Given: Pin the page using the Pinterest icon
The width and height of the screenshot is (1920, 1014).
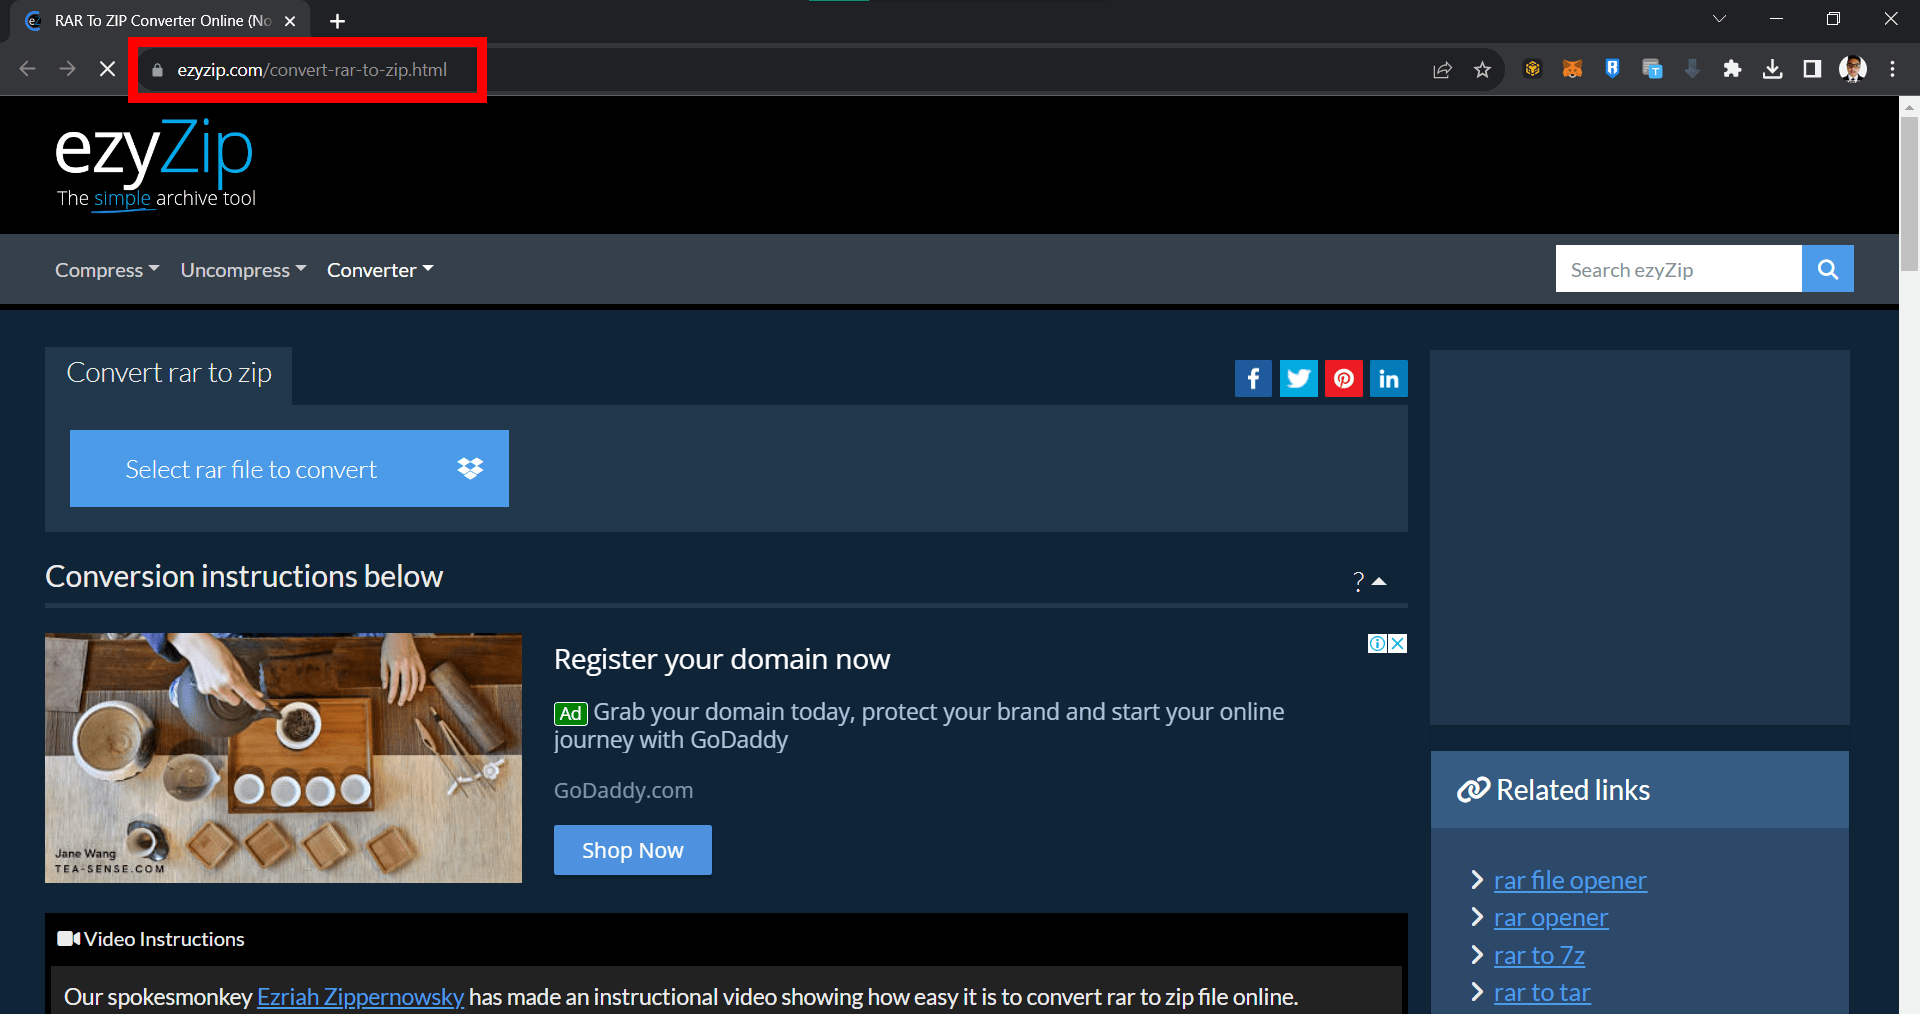Looking at the screenshot, I should [x=1343, y=378].
